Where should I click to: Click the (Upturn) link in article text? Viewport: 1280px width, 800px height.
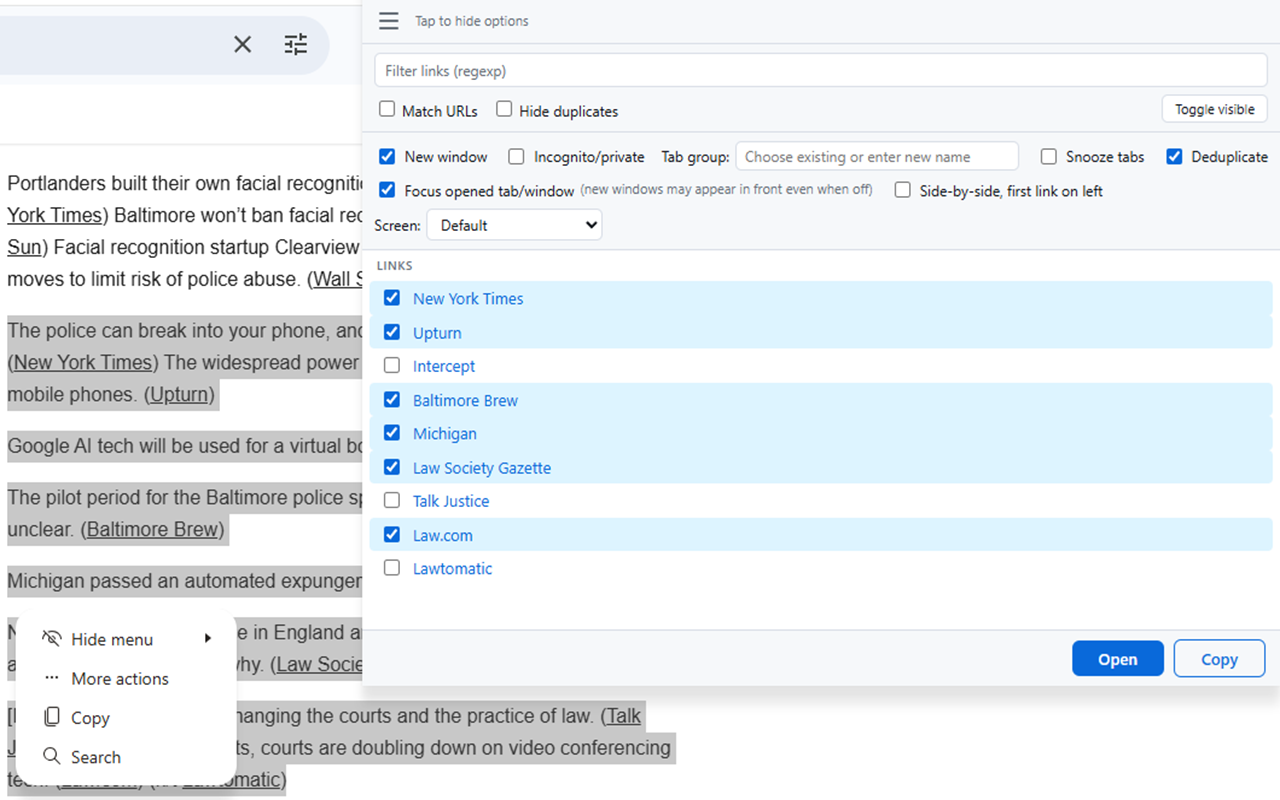180,394
